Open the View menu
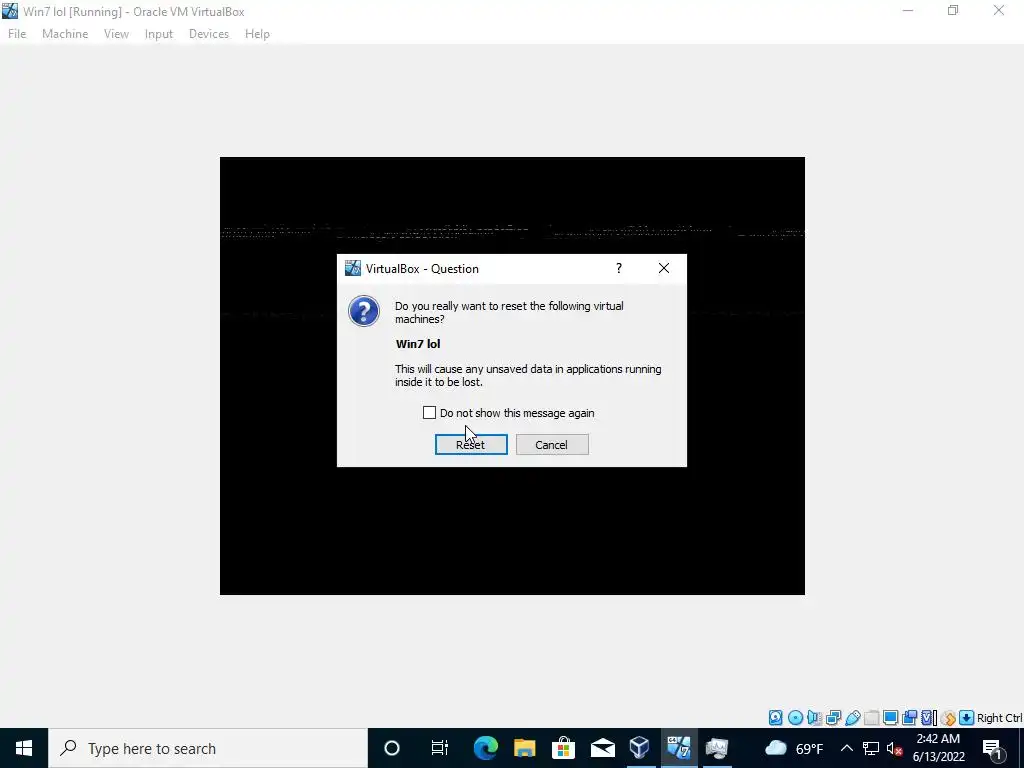 click(x=116, y=34)
